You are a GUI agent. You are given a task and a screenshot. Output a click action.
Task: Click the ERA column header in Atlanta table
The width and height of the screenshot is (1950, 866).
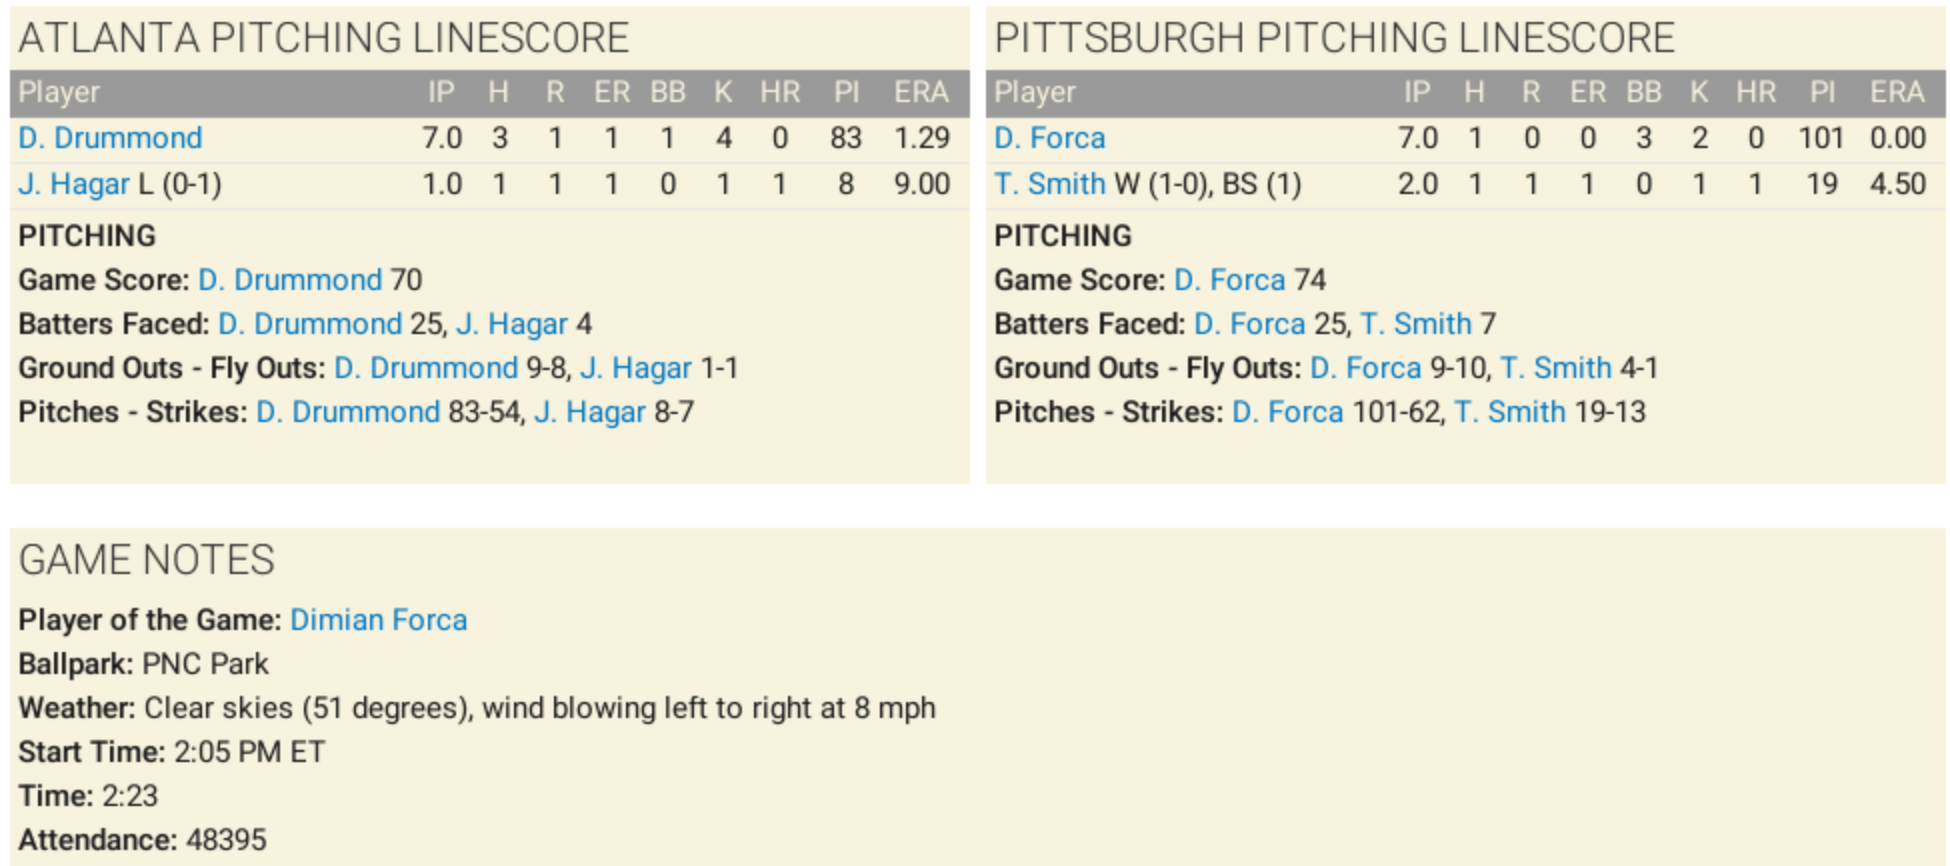(x=921, y=92)
